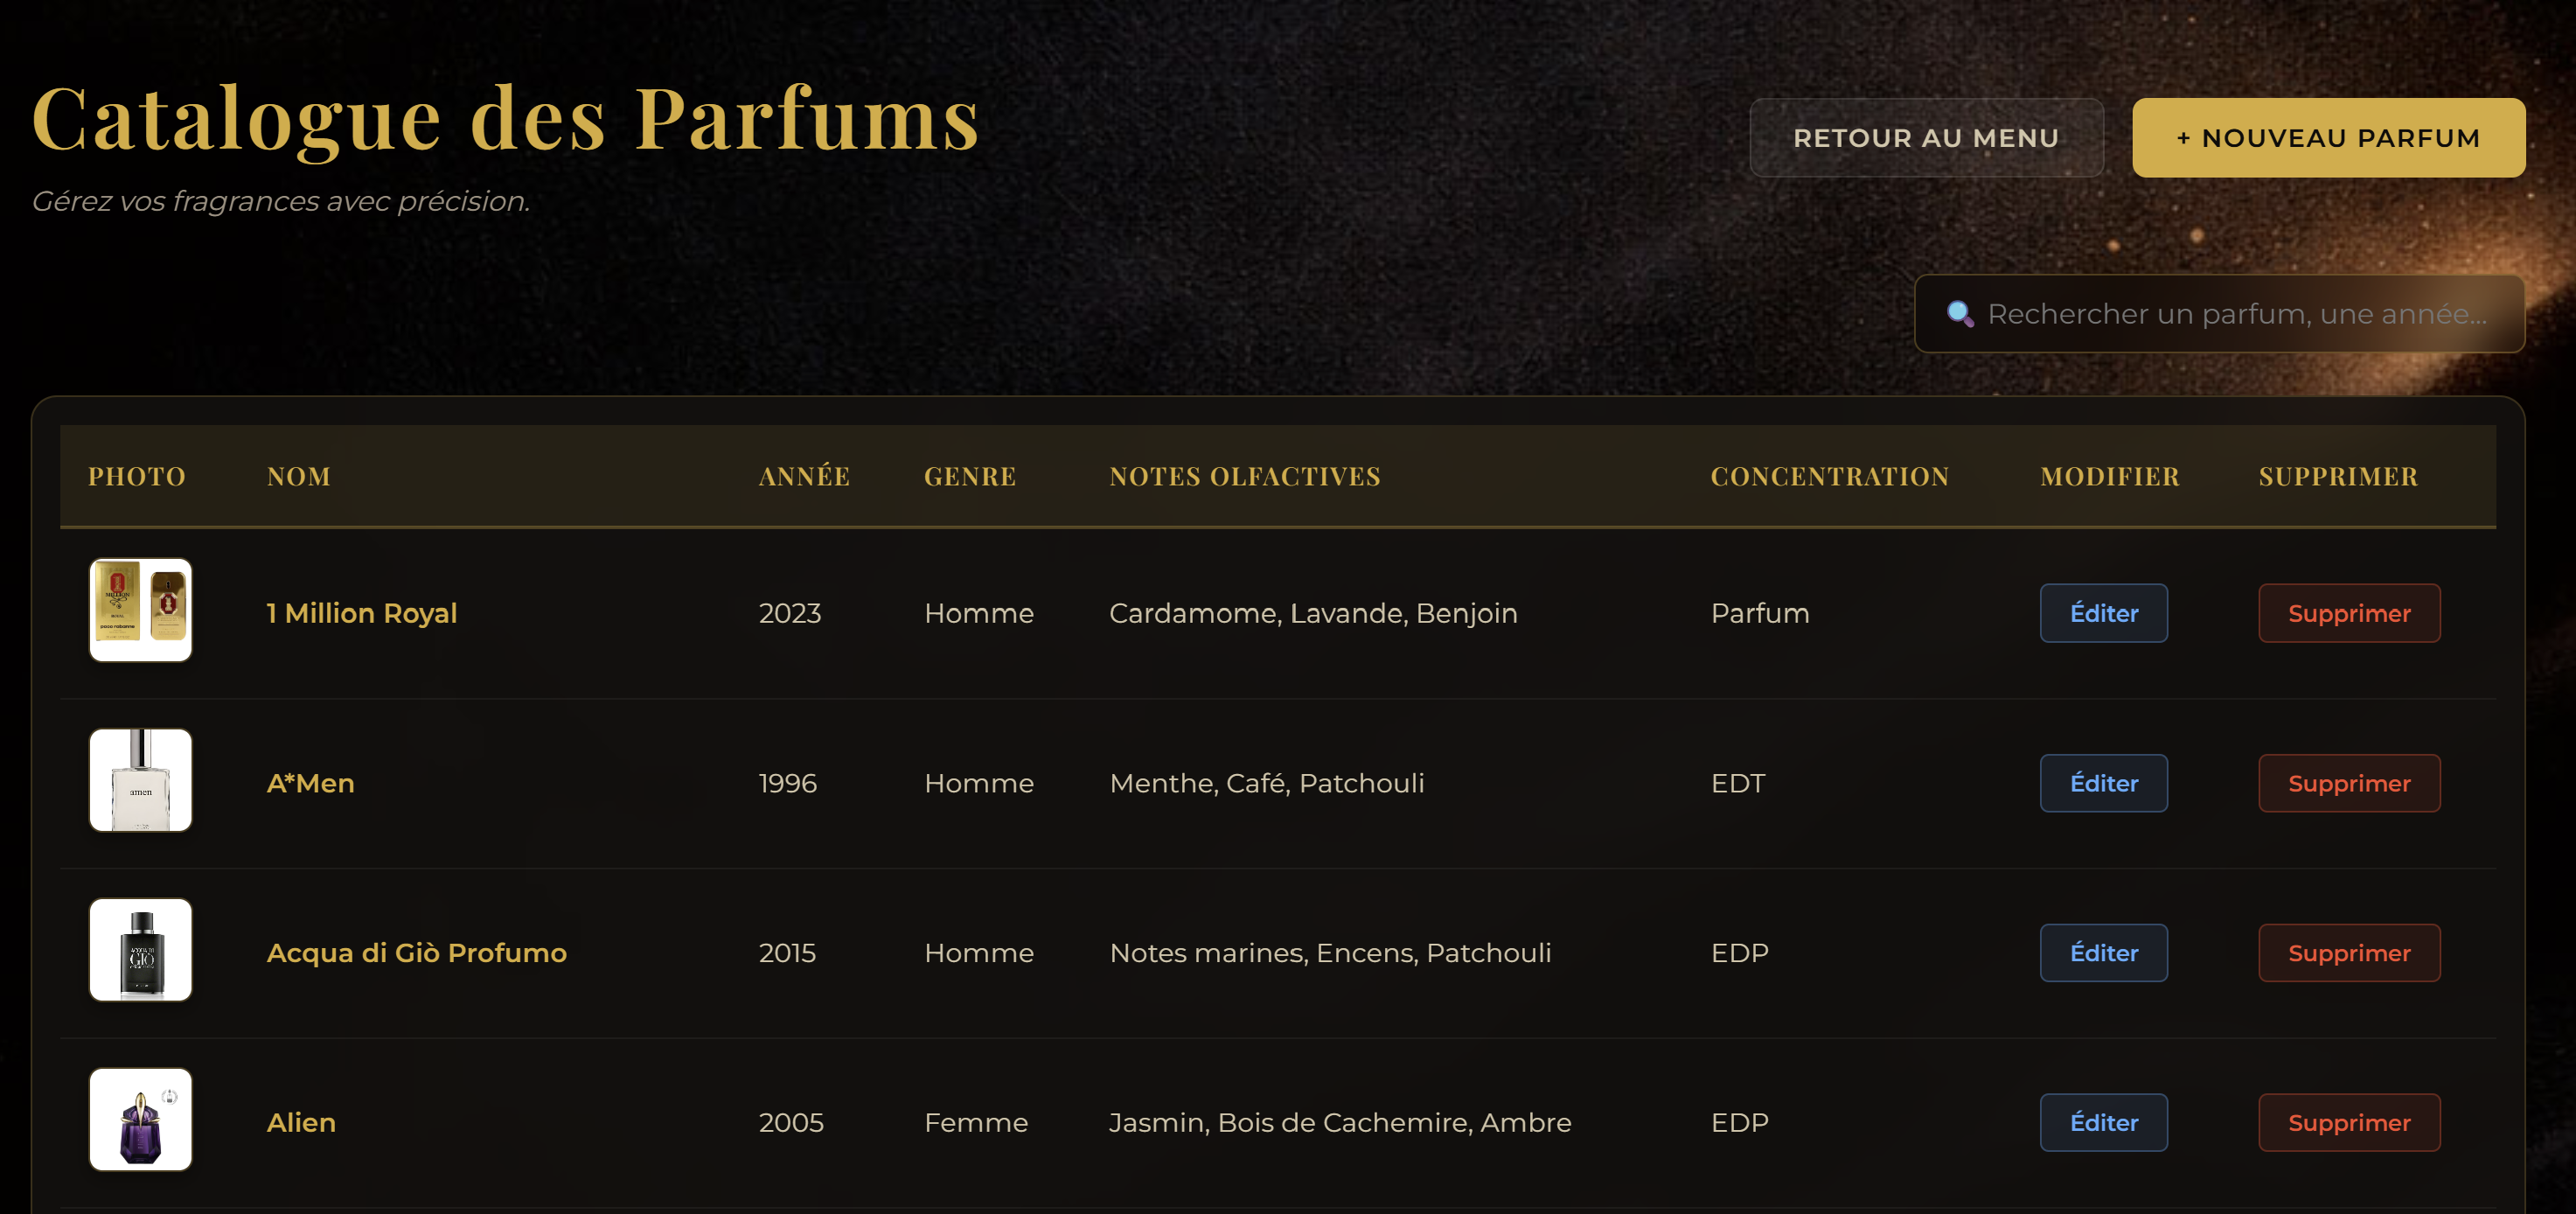Open the Acqua di Giò Profumo thumbnail
2576x1214 pixels.
(x=140, y=950)
